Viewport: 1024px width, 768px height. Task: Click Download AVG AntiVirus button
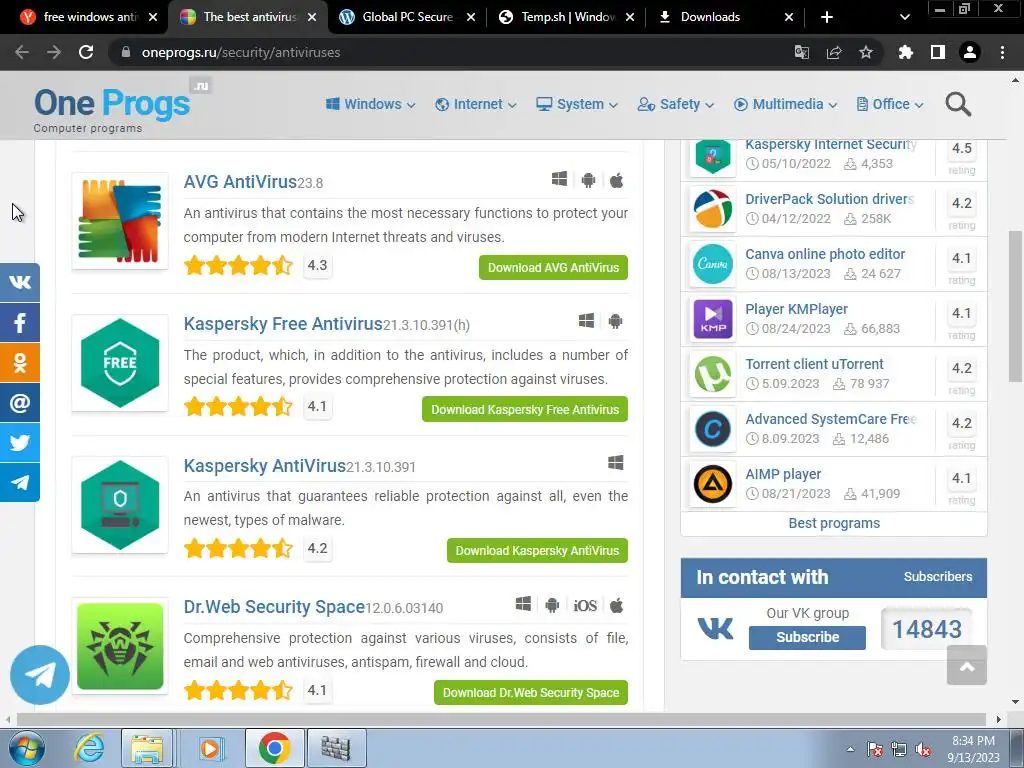pos(553,268)
